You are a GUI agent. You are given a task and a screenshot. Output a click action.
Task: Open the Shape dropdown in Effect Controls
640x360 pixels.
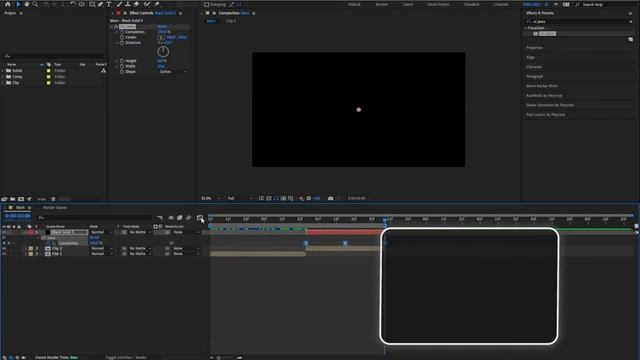173,71
